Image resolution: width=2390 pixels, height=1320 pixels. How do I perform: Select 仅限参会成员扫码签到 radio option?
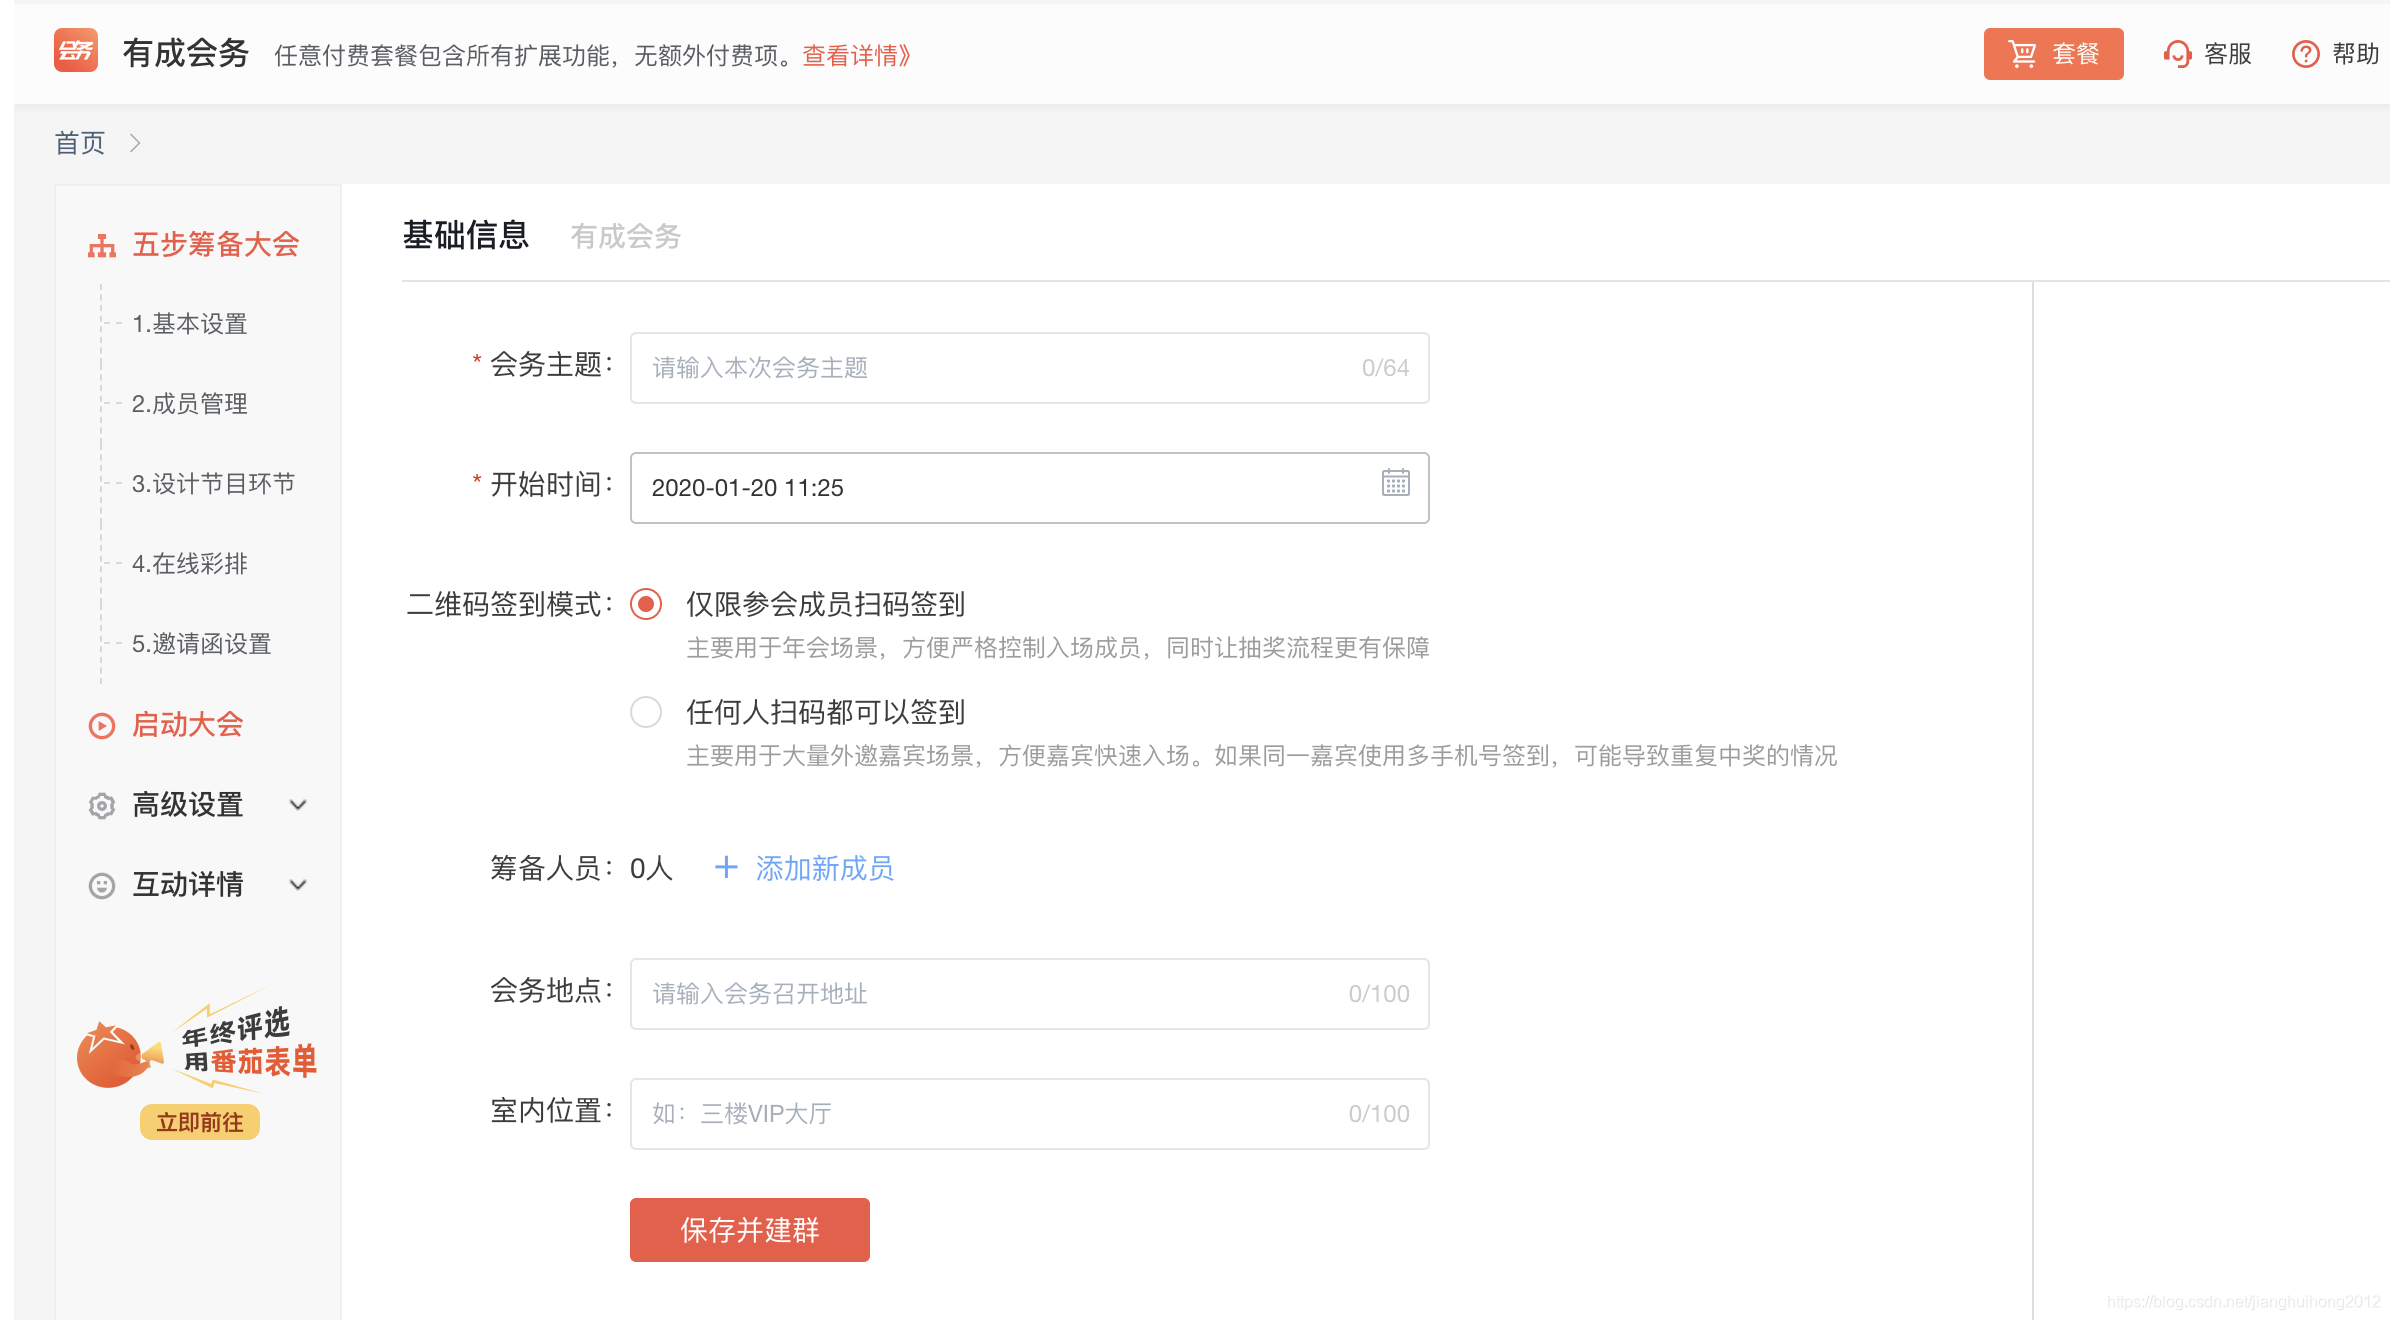646,604
